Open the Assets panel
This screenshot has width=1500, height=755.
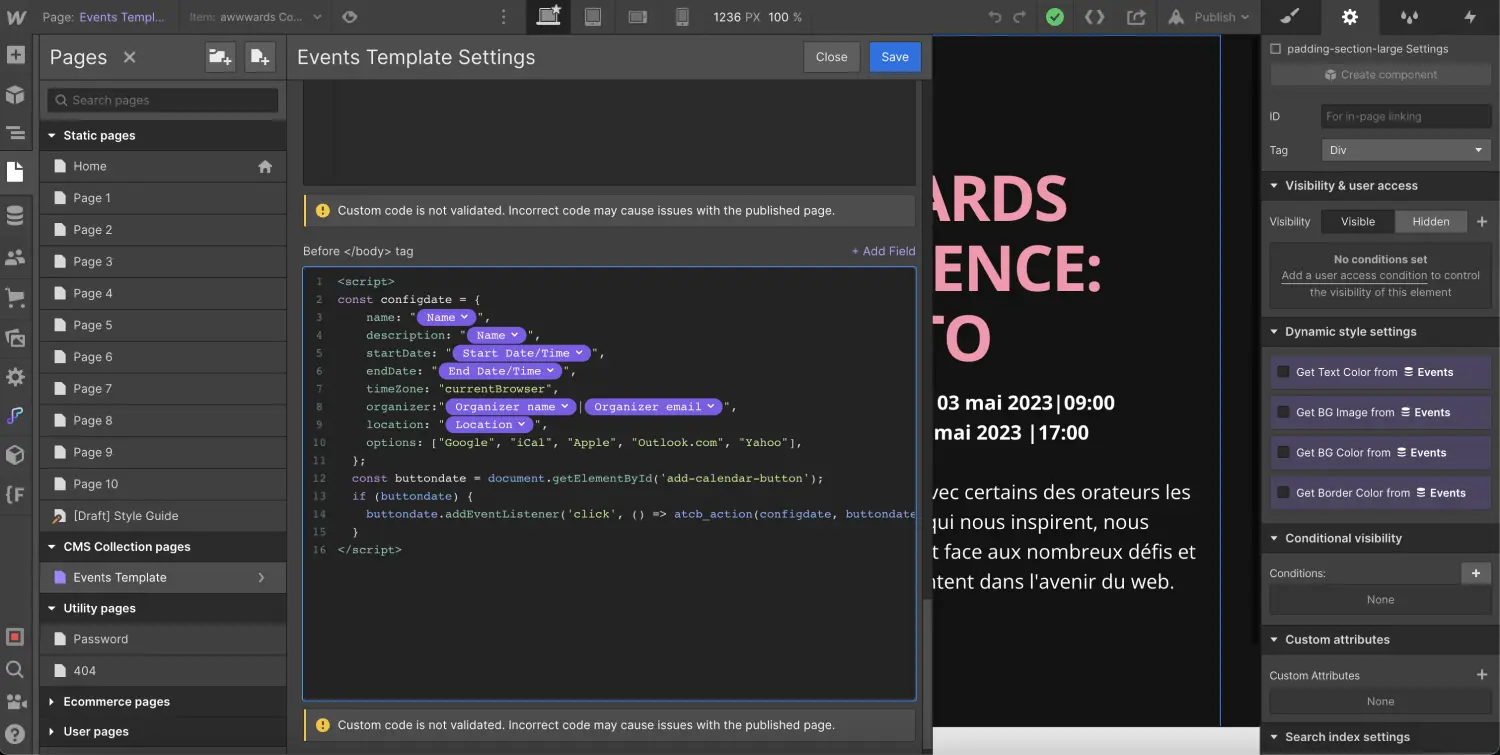(x=15, y=338)
